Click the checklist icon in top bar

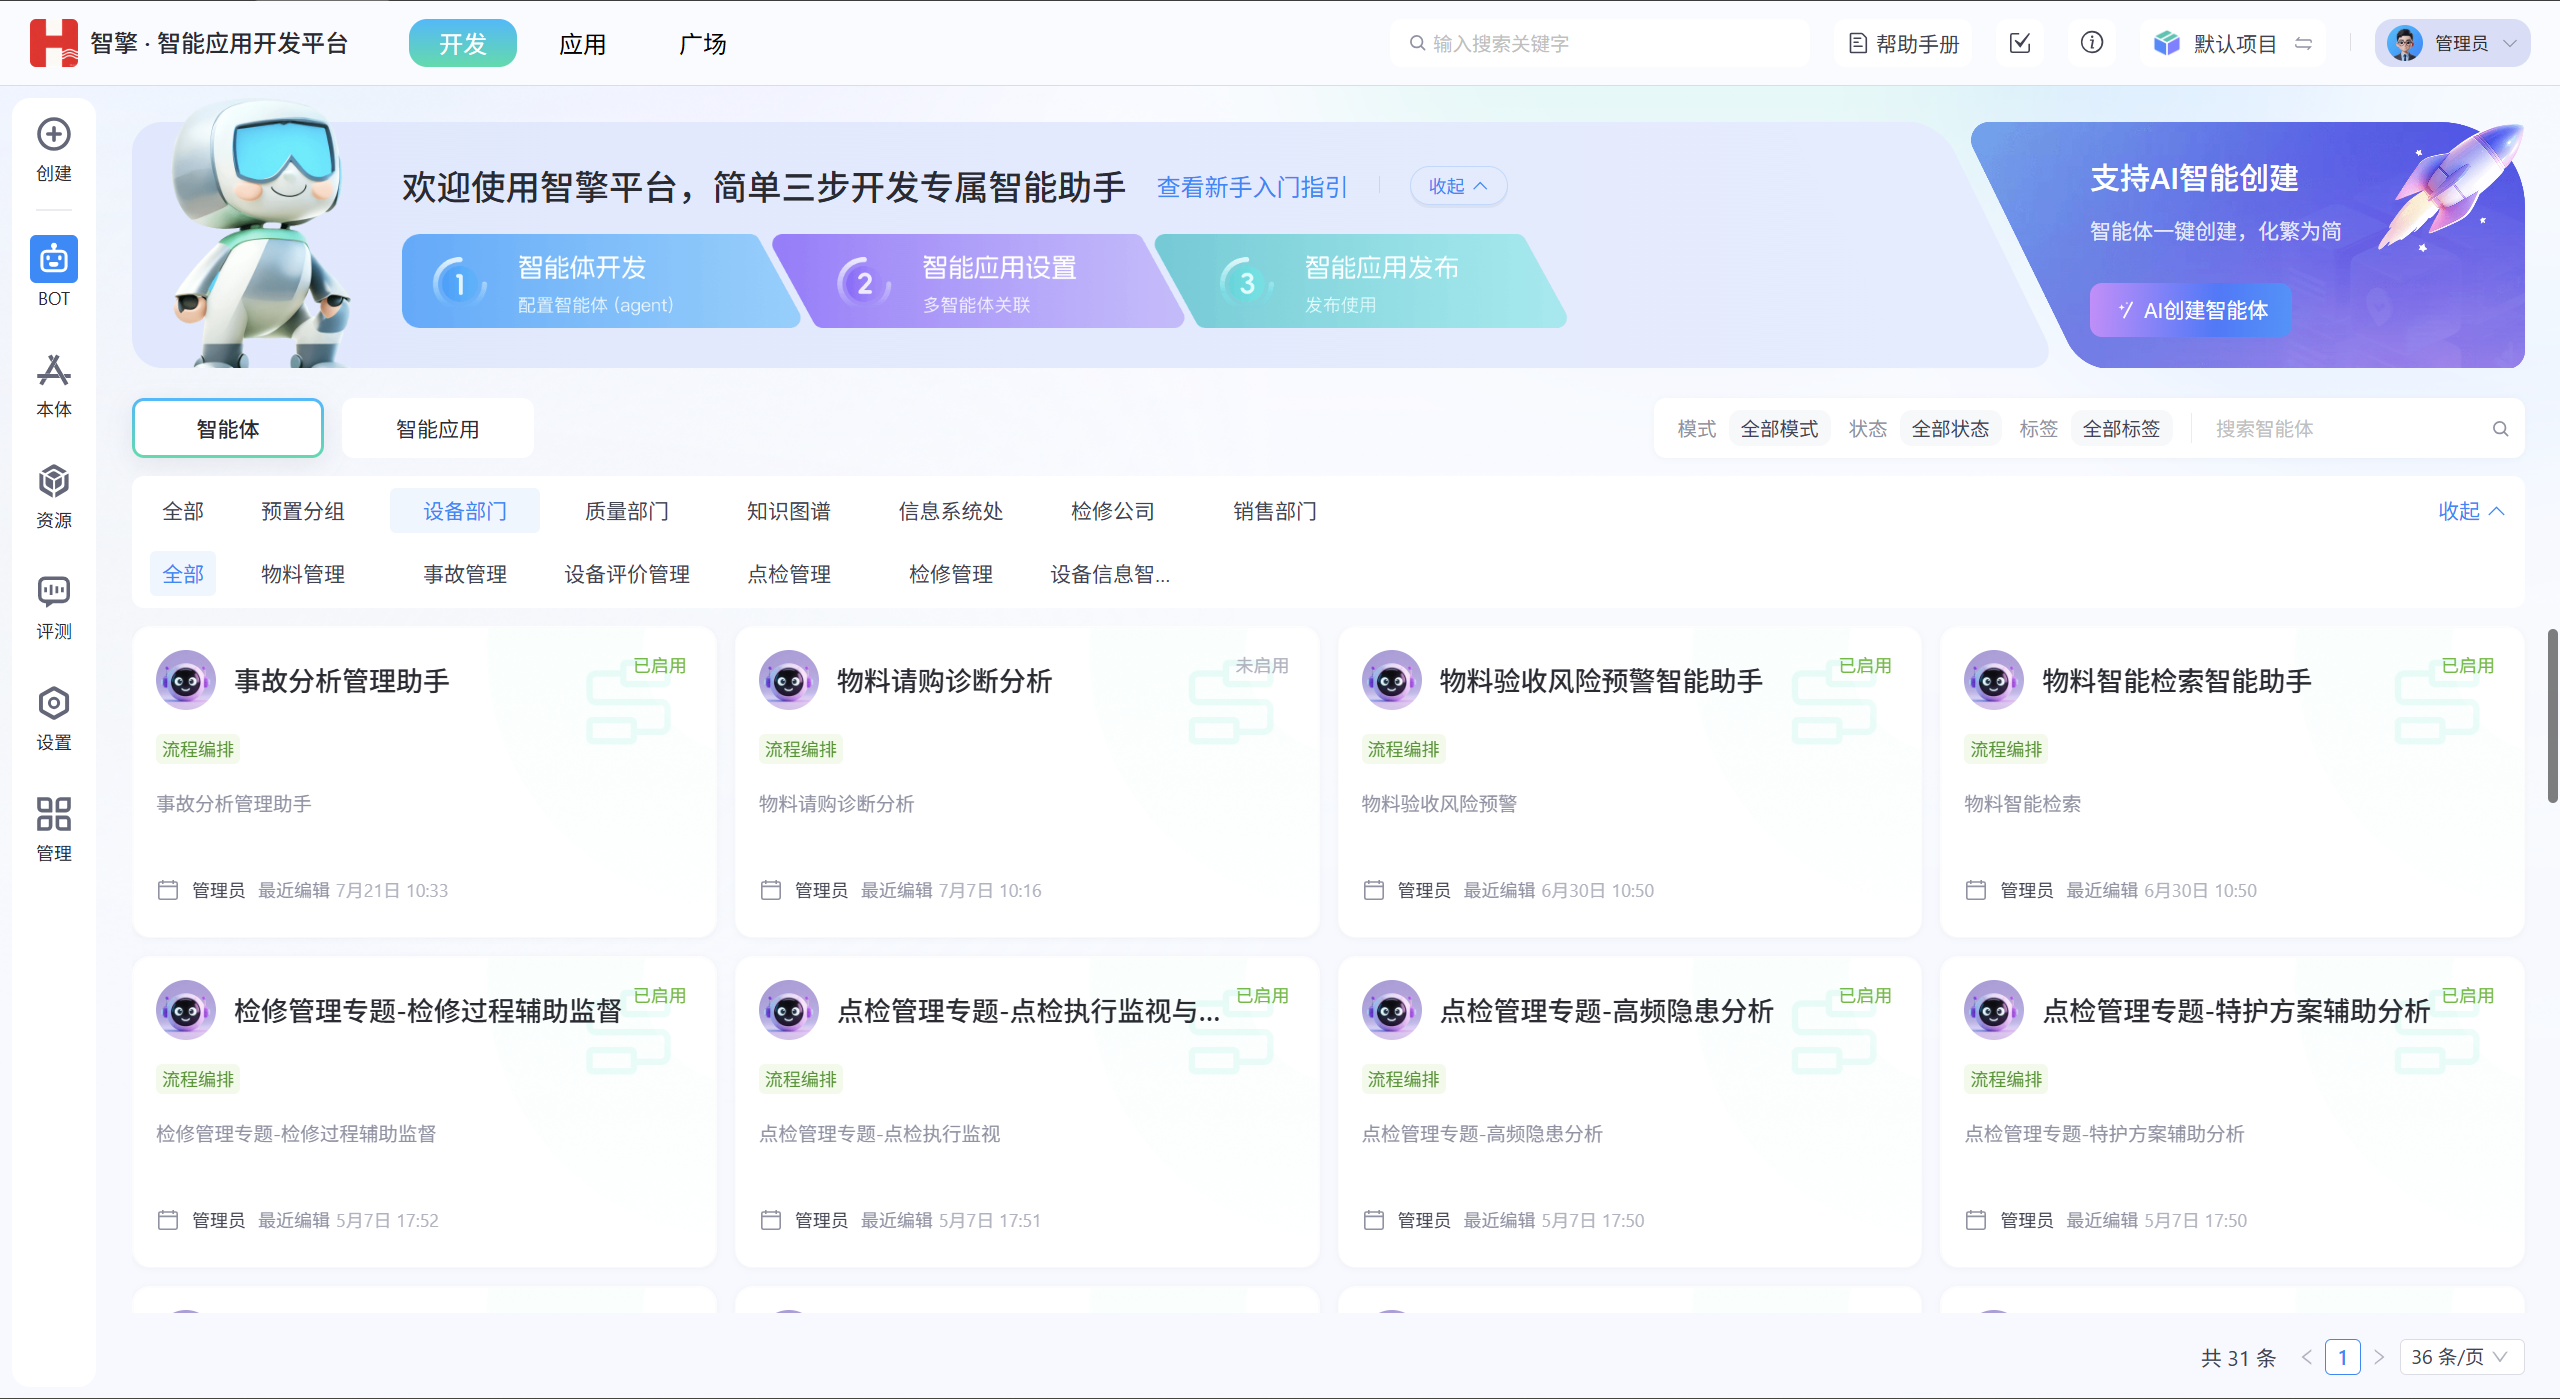2020,43
